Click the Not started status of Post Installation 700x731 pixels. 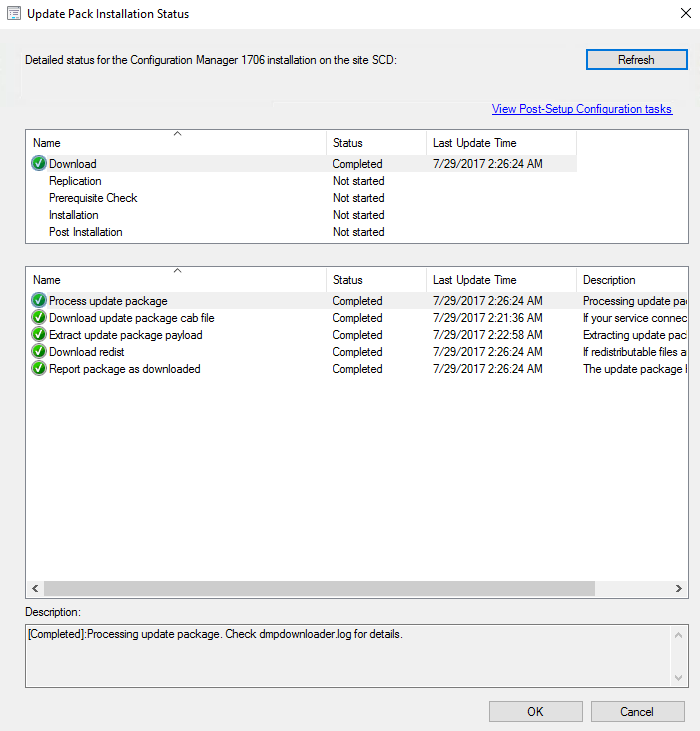coord(358,232)
